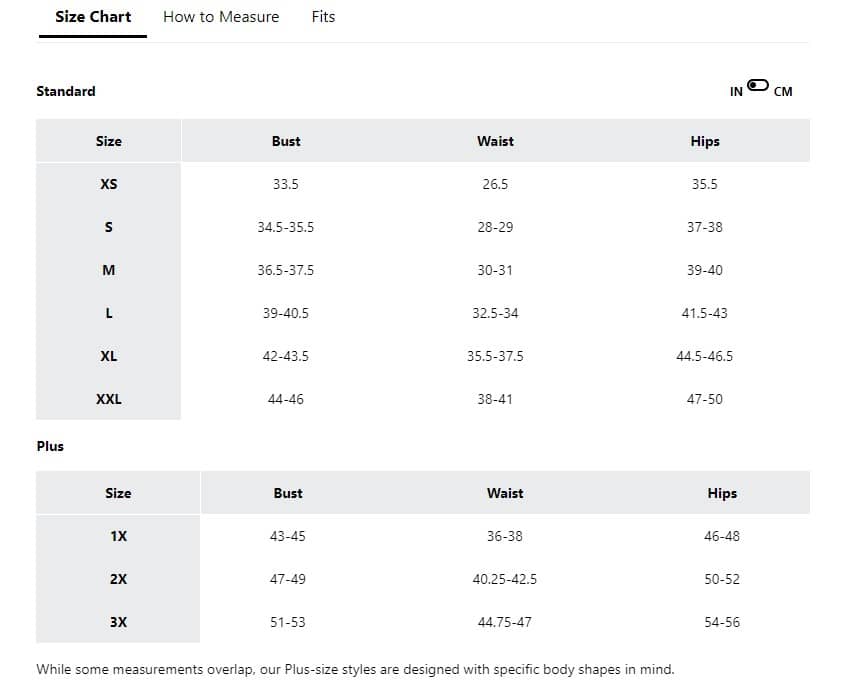Image resolution: width=860 pixels, height=681 pixels.
Task: Select the Size Chart tab
Action: [x=93, y=17]
